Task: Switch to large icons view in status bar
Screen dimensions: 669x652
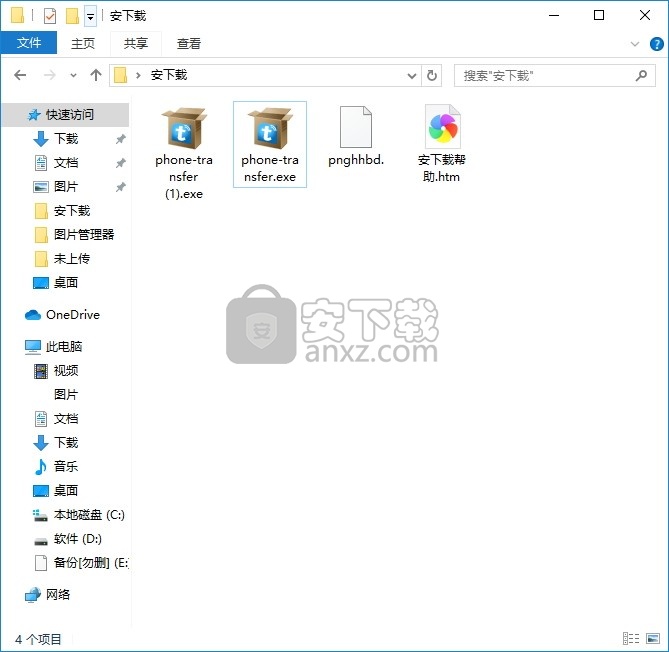Action: (x=653, y=638)
